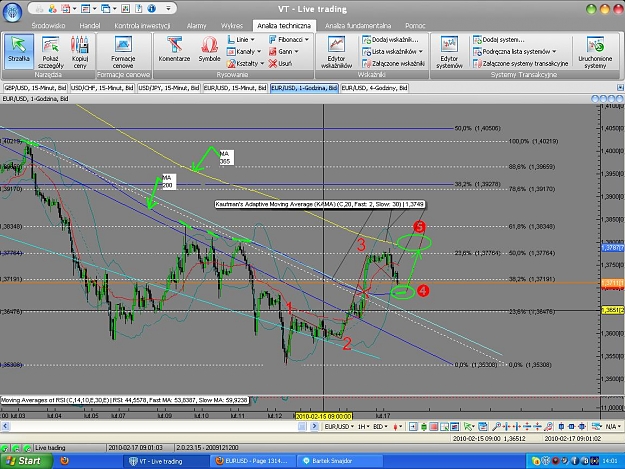625x469 pixels.
Task: Open Edytor systemów
Action: click(449, 52)
